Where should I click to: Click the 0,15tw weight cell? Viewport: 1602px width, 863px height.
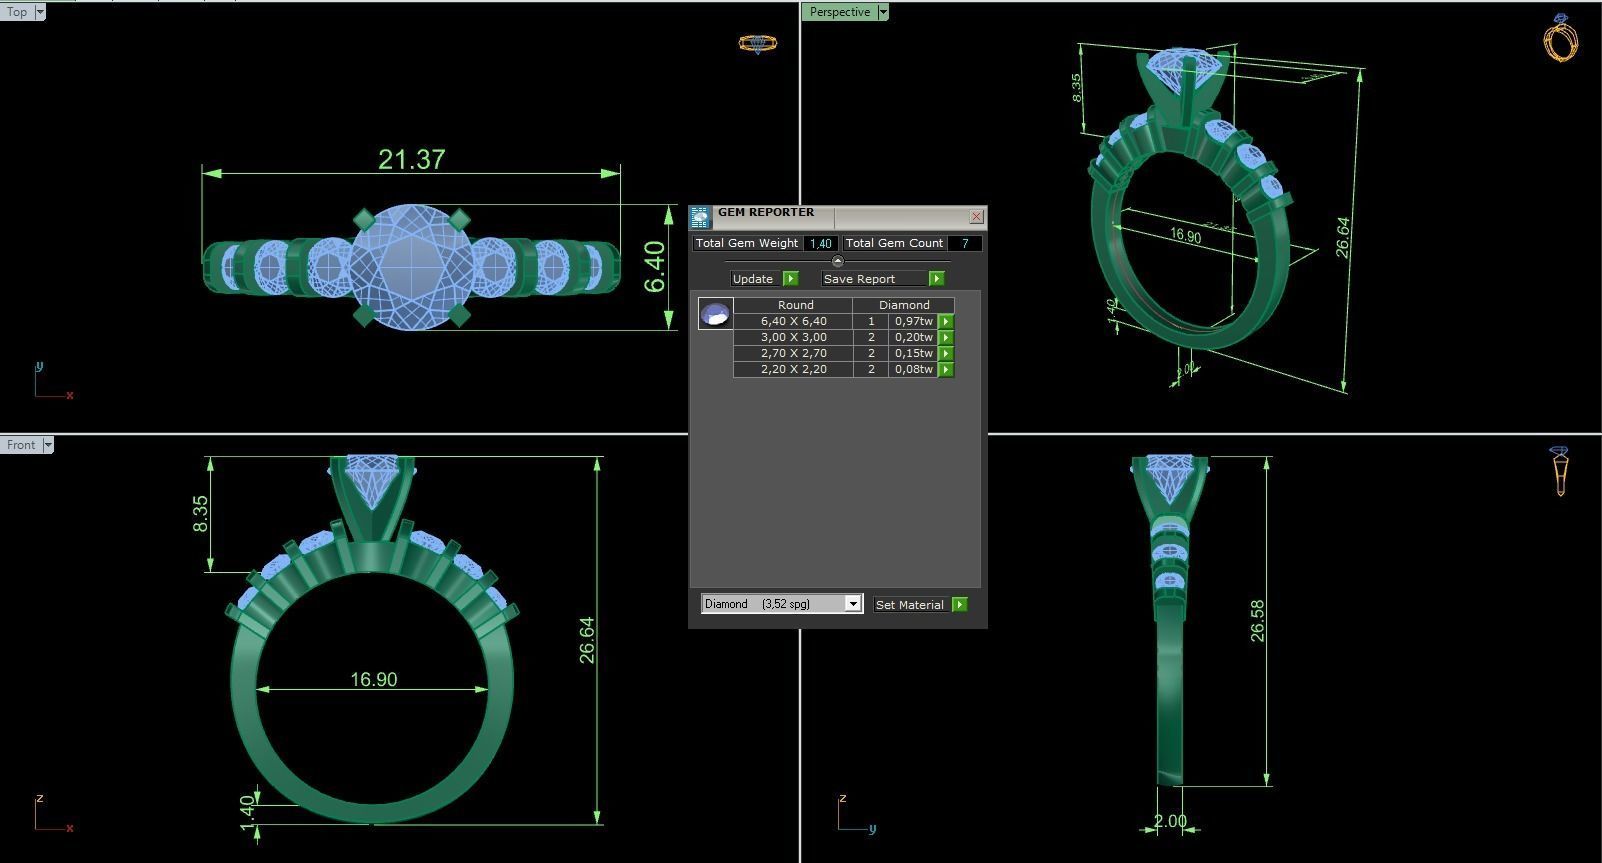[x=913, y=354]
